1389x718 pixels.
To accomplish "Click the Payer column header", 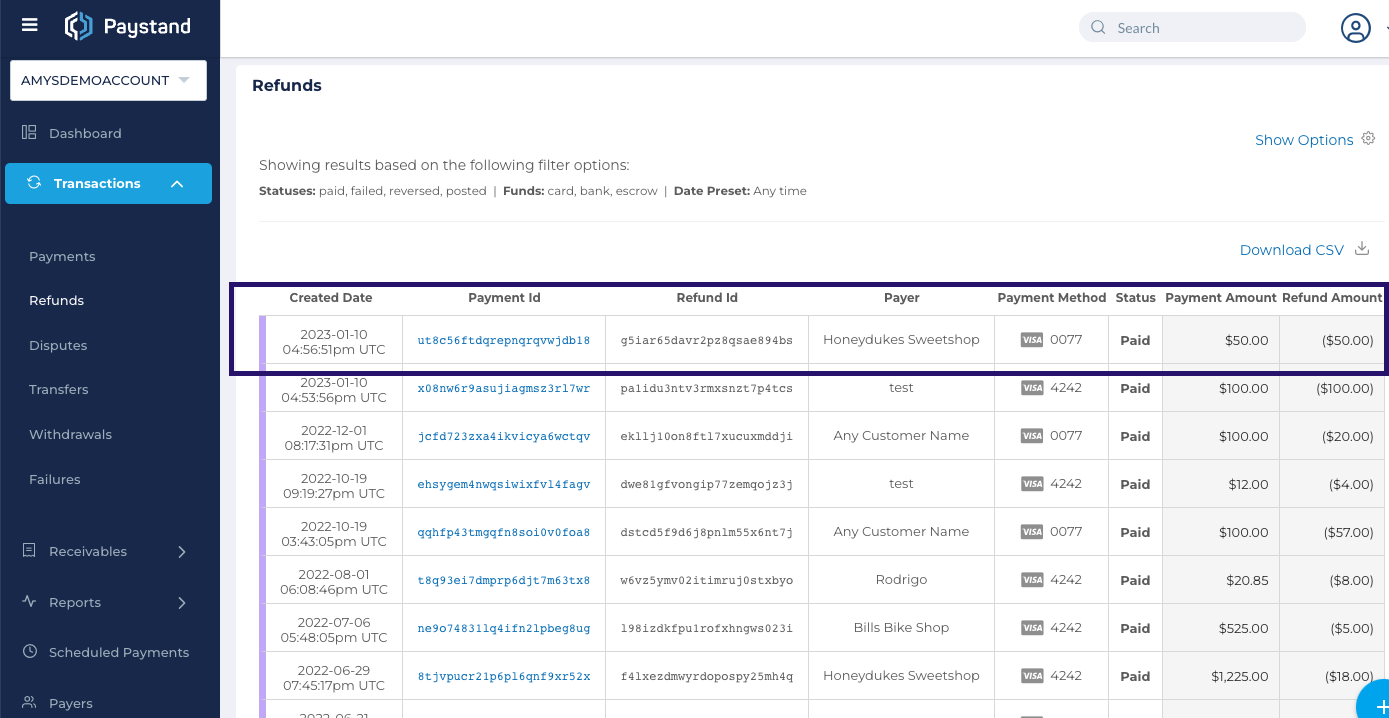I will point(901,297).
